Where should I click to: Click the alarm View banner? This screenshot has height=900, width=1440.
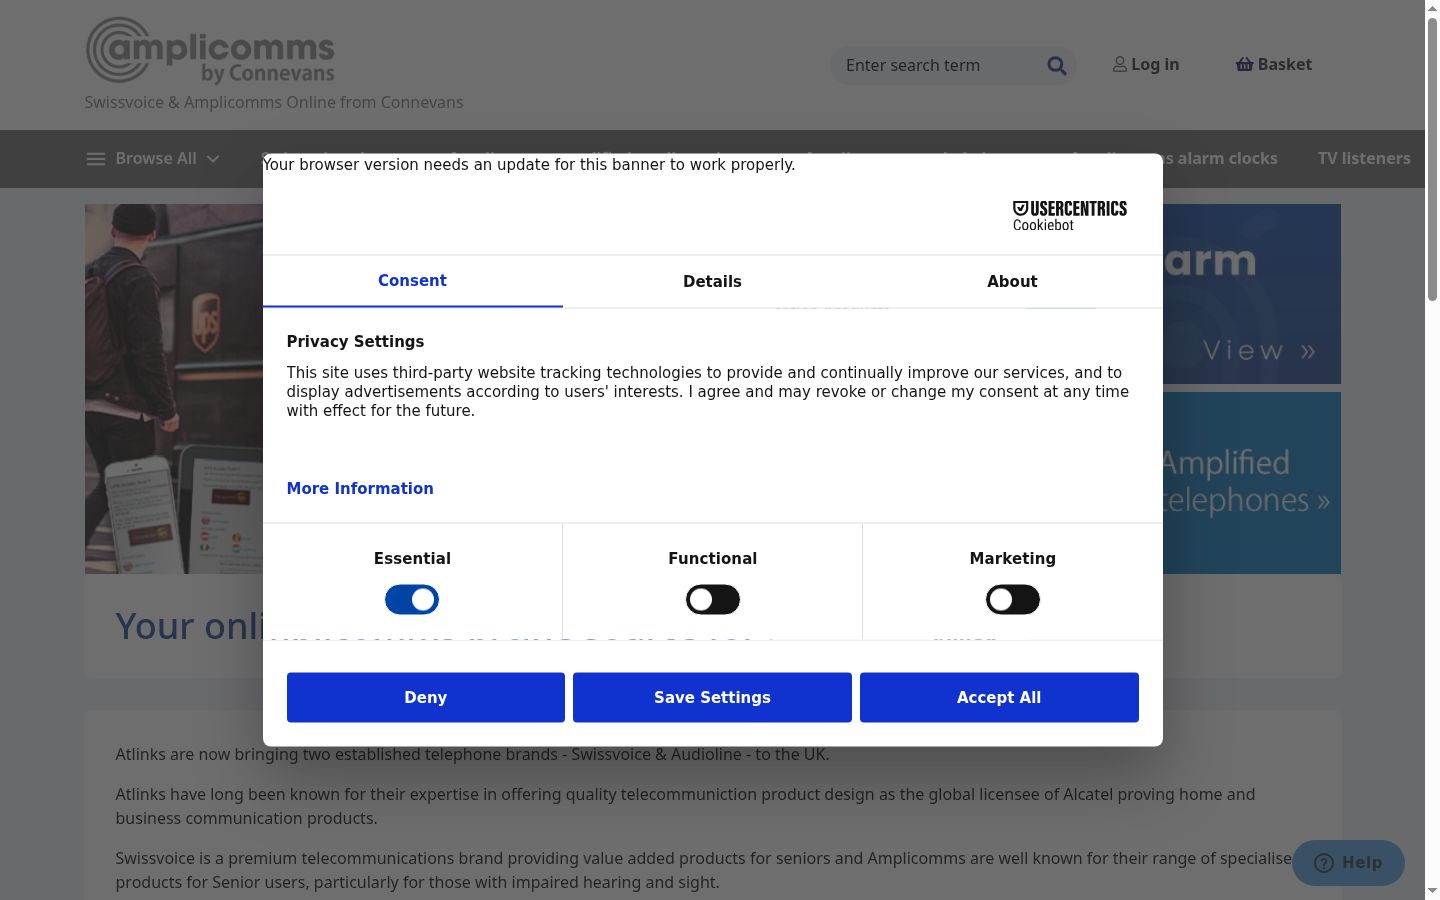(1251, 294)
